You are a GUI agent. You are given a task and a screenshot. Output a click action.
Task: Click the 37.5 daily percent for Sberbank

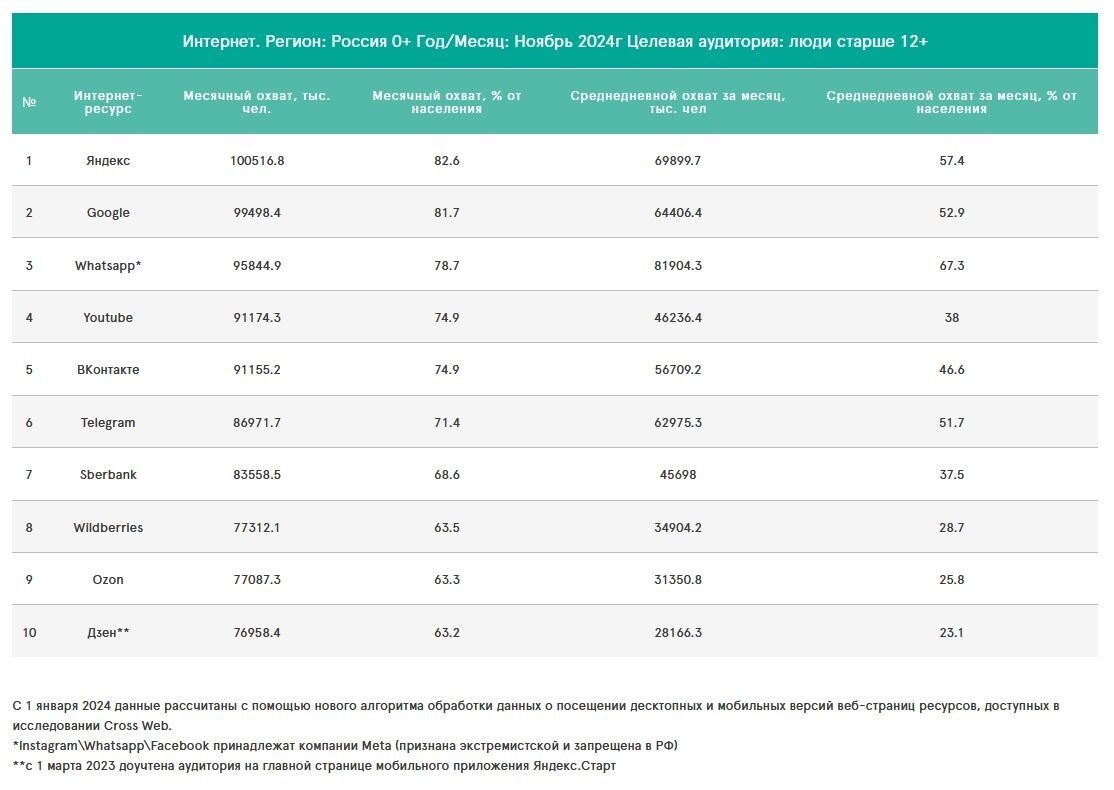(x=951, y=475)
